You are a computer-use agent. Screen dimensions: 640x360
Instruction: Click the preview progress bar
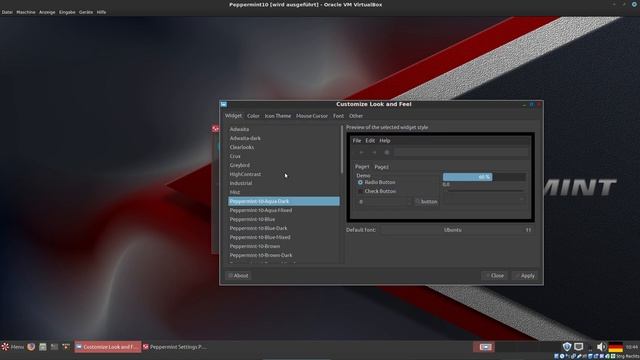484,177
